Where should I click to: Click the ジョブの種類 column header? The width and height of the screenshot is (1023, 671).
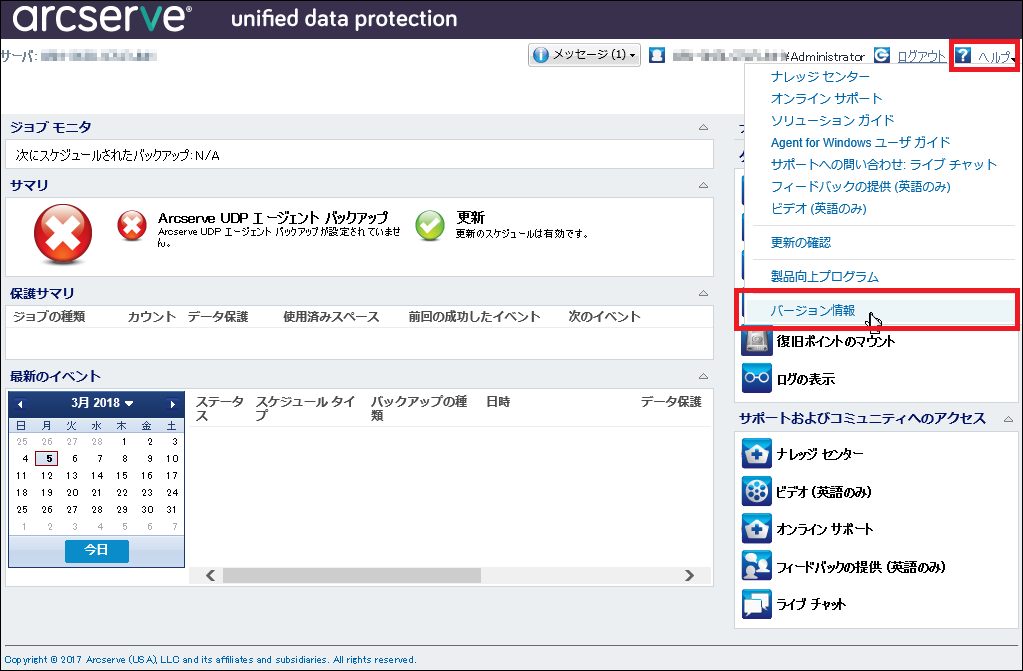coord(49,317)
